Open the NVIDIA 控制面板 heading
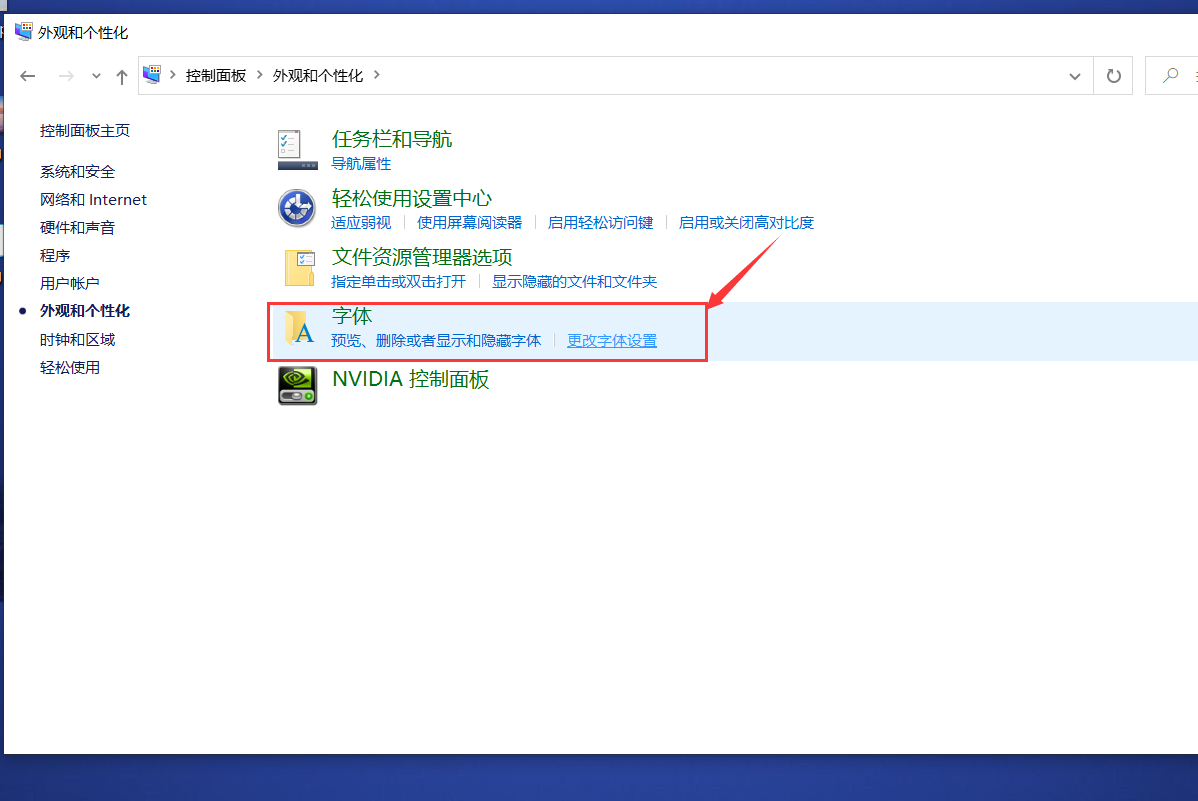Screen dimensions: 1198x801 pos(410,379)
